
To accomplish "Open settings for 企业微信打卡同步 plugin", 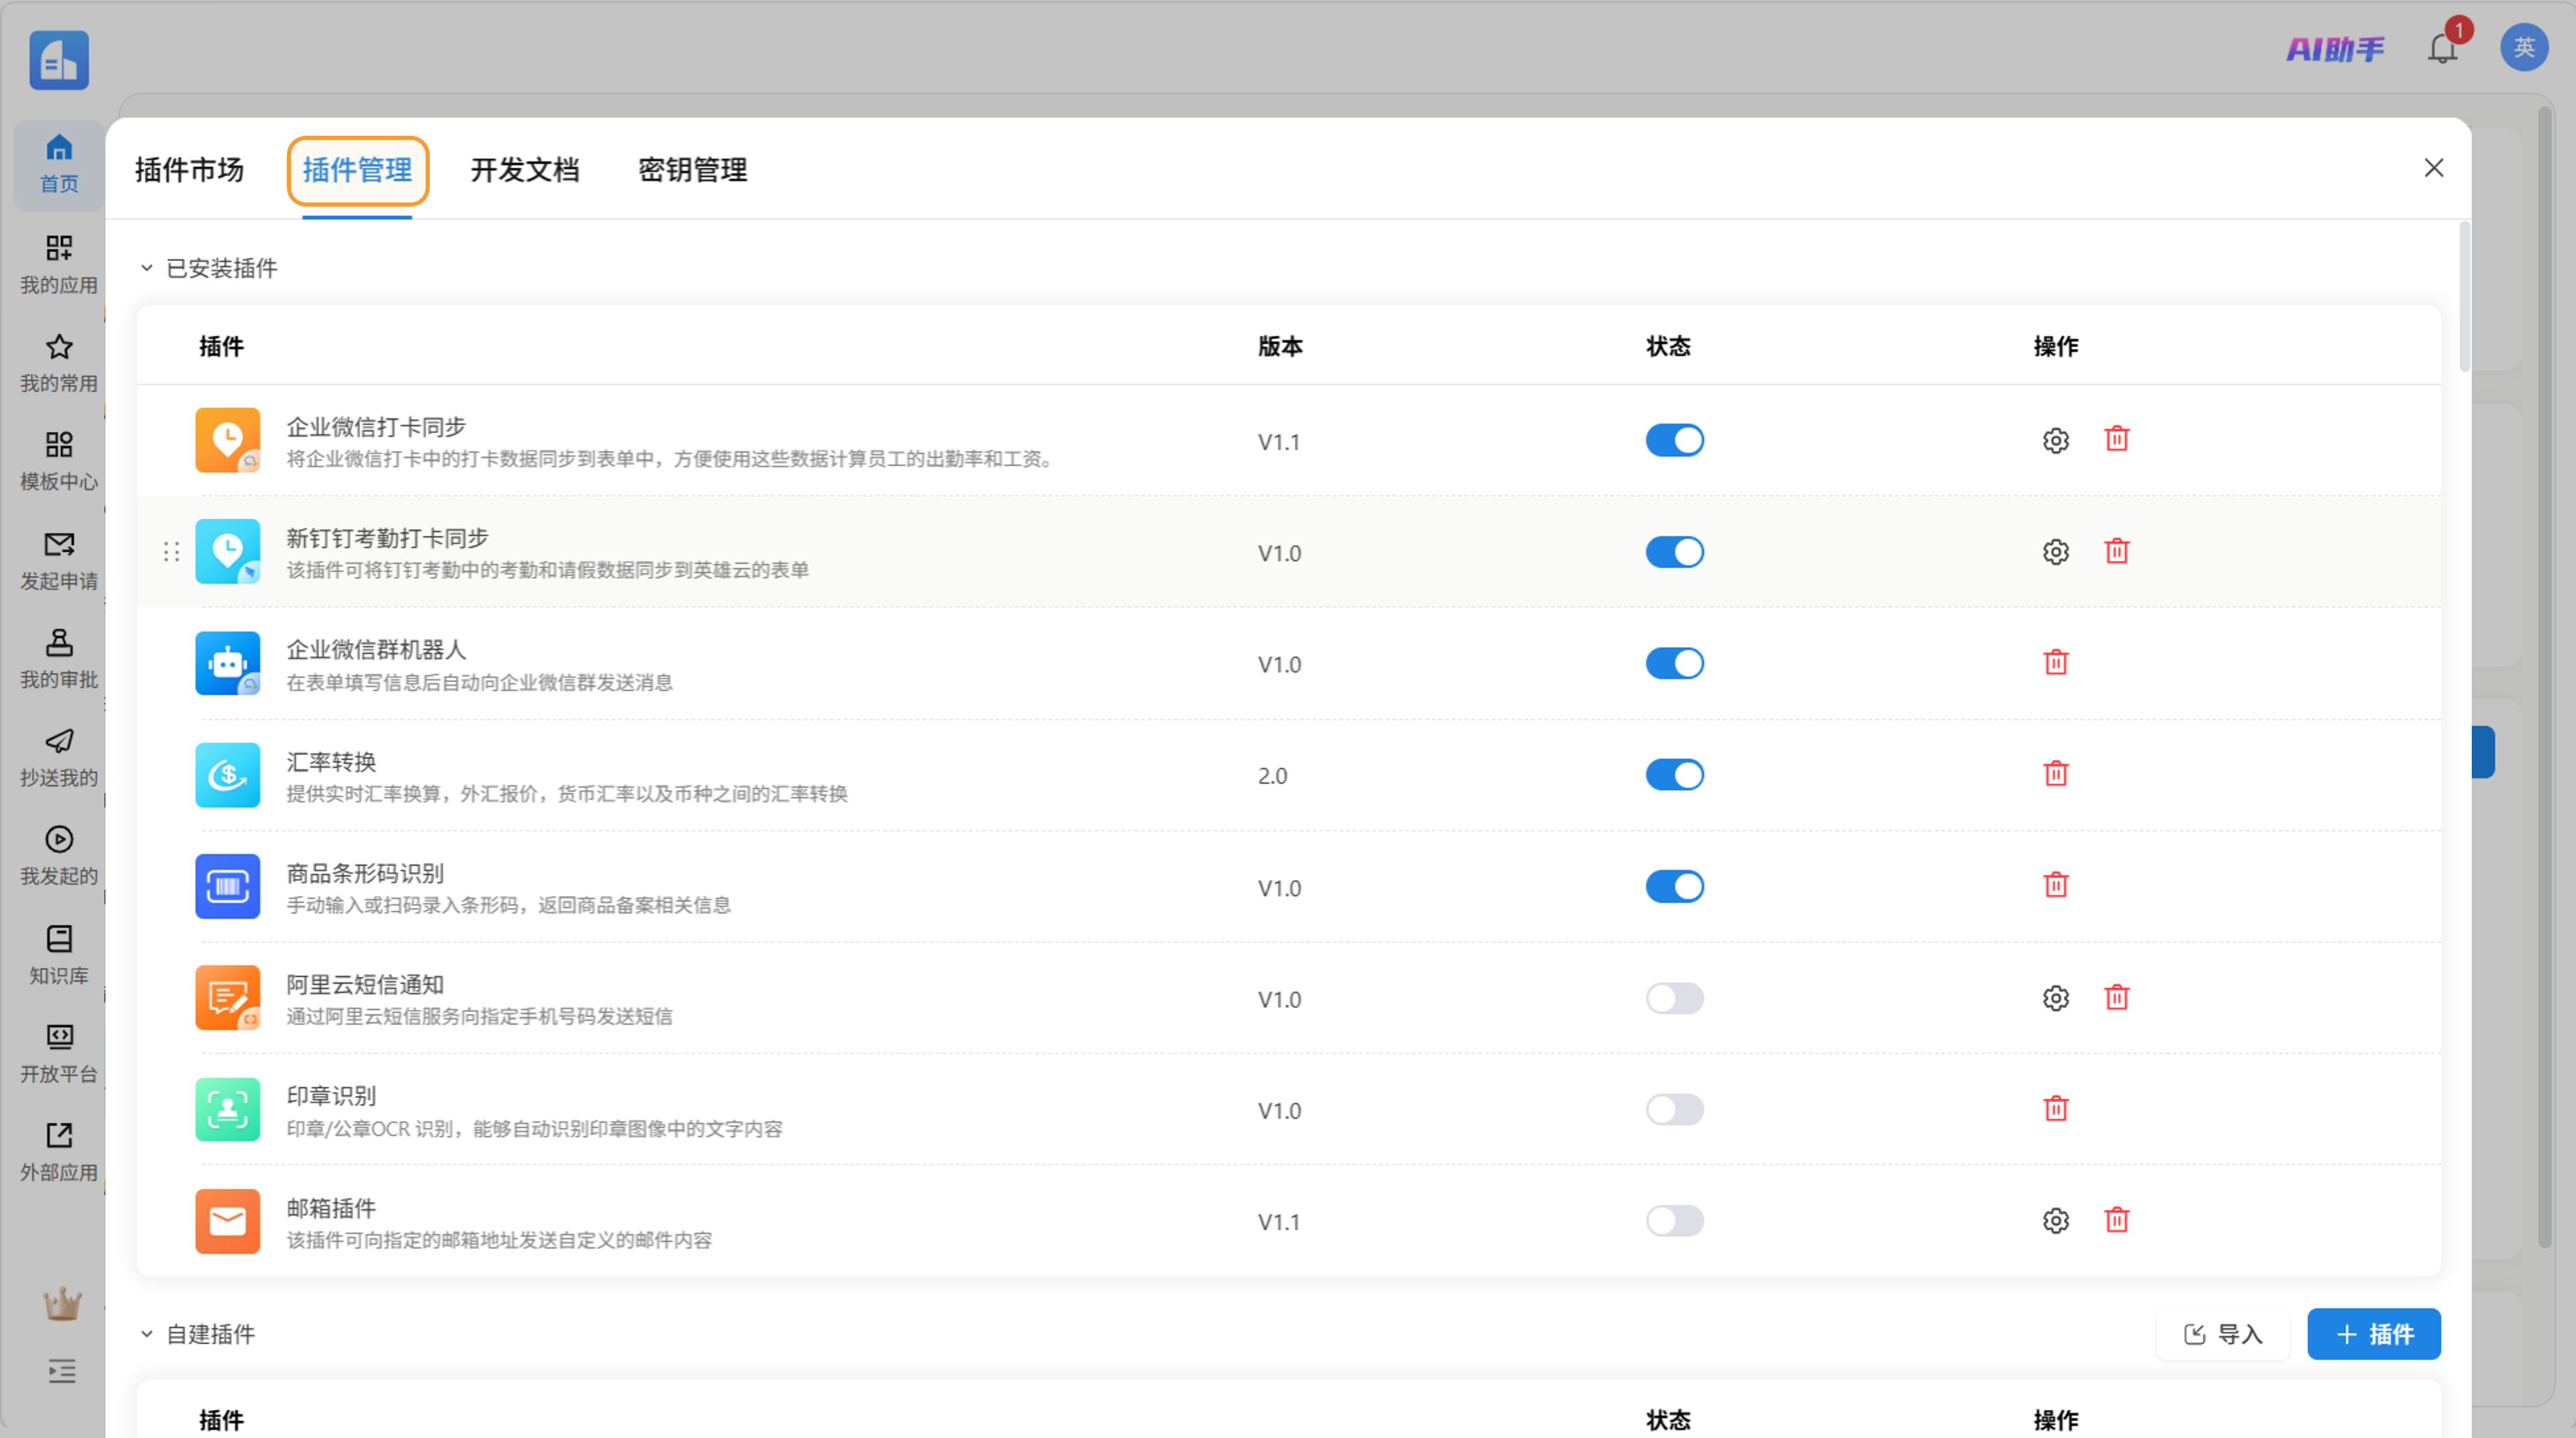I will tap(2055, 440).
